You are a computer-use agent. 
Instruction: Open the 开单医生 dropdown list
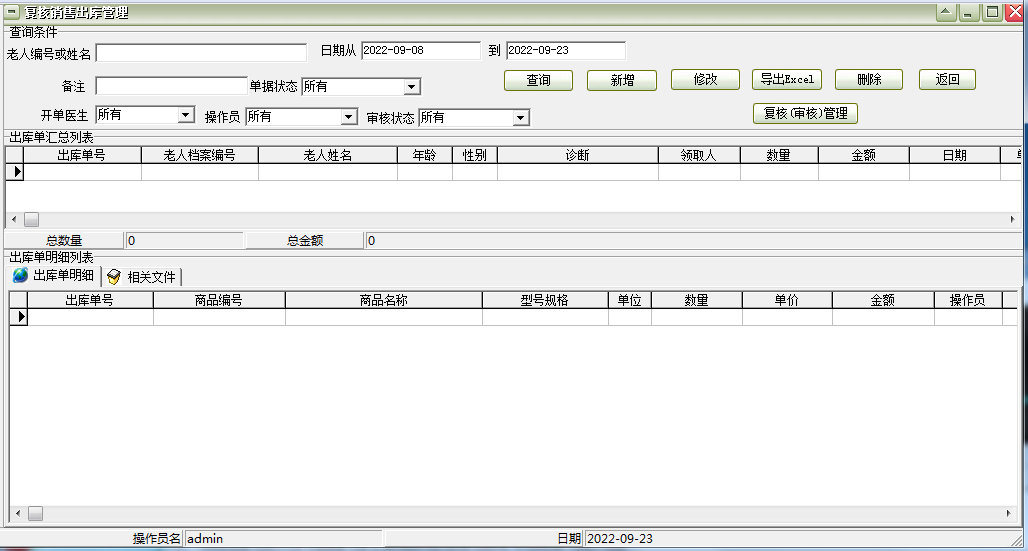pos(185,116)
